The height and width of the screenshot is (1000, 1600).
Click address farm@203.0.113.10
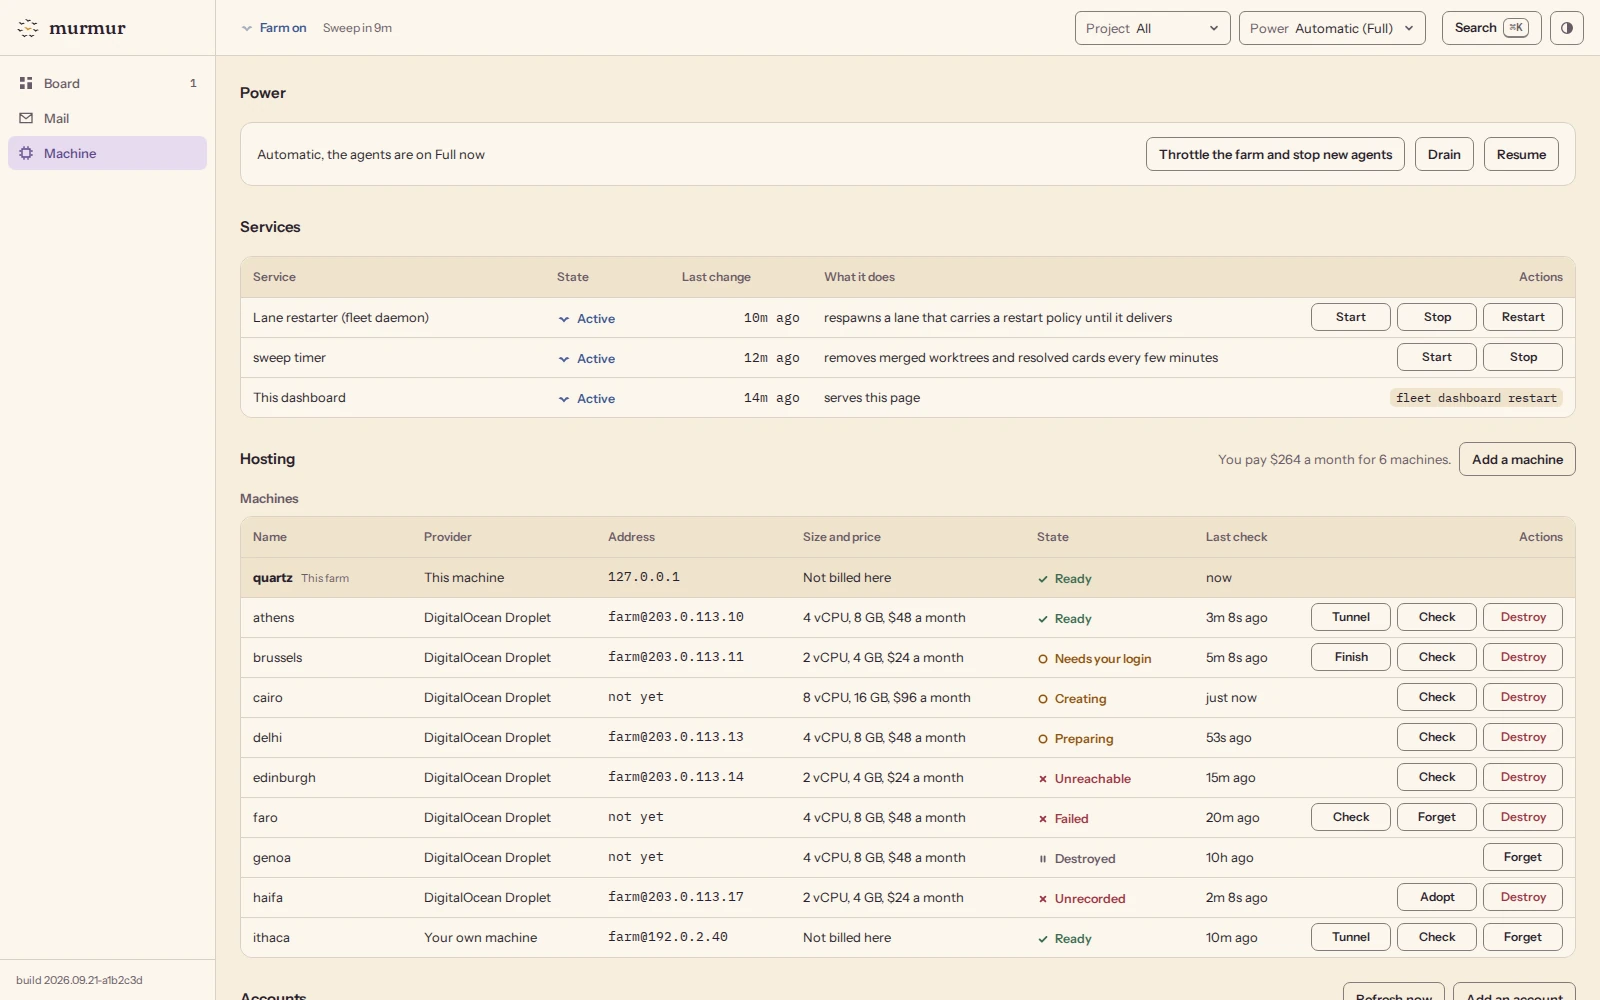coord(676,617)
